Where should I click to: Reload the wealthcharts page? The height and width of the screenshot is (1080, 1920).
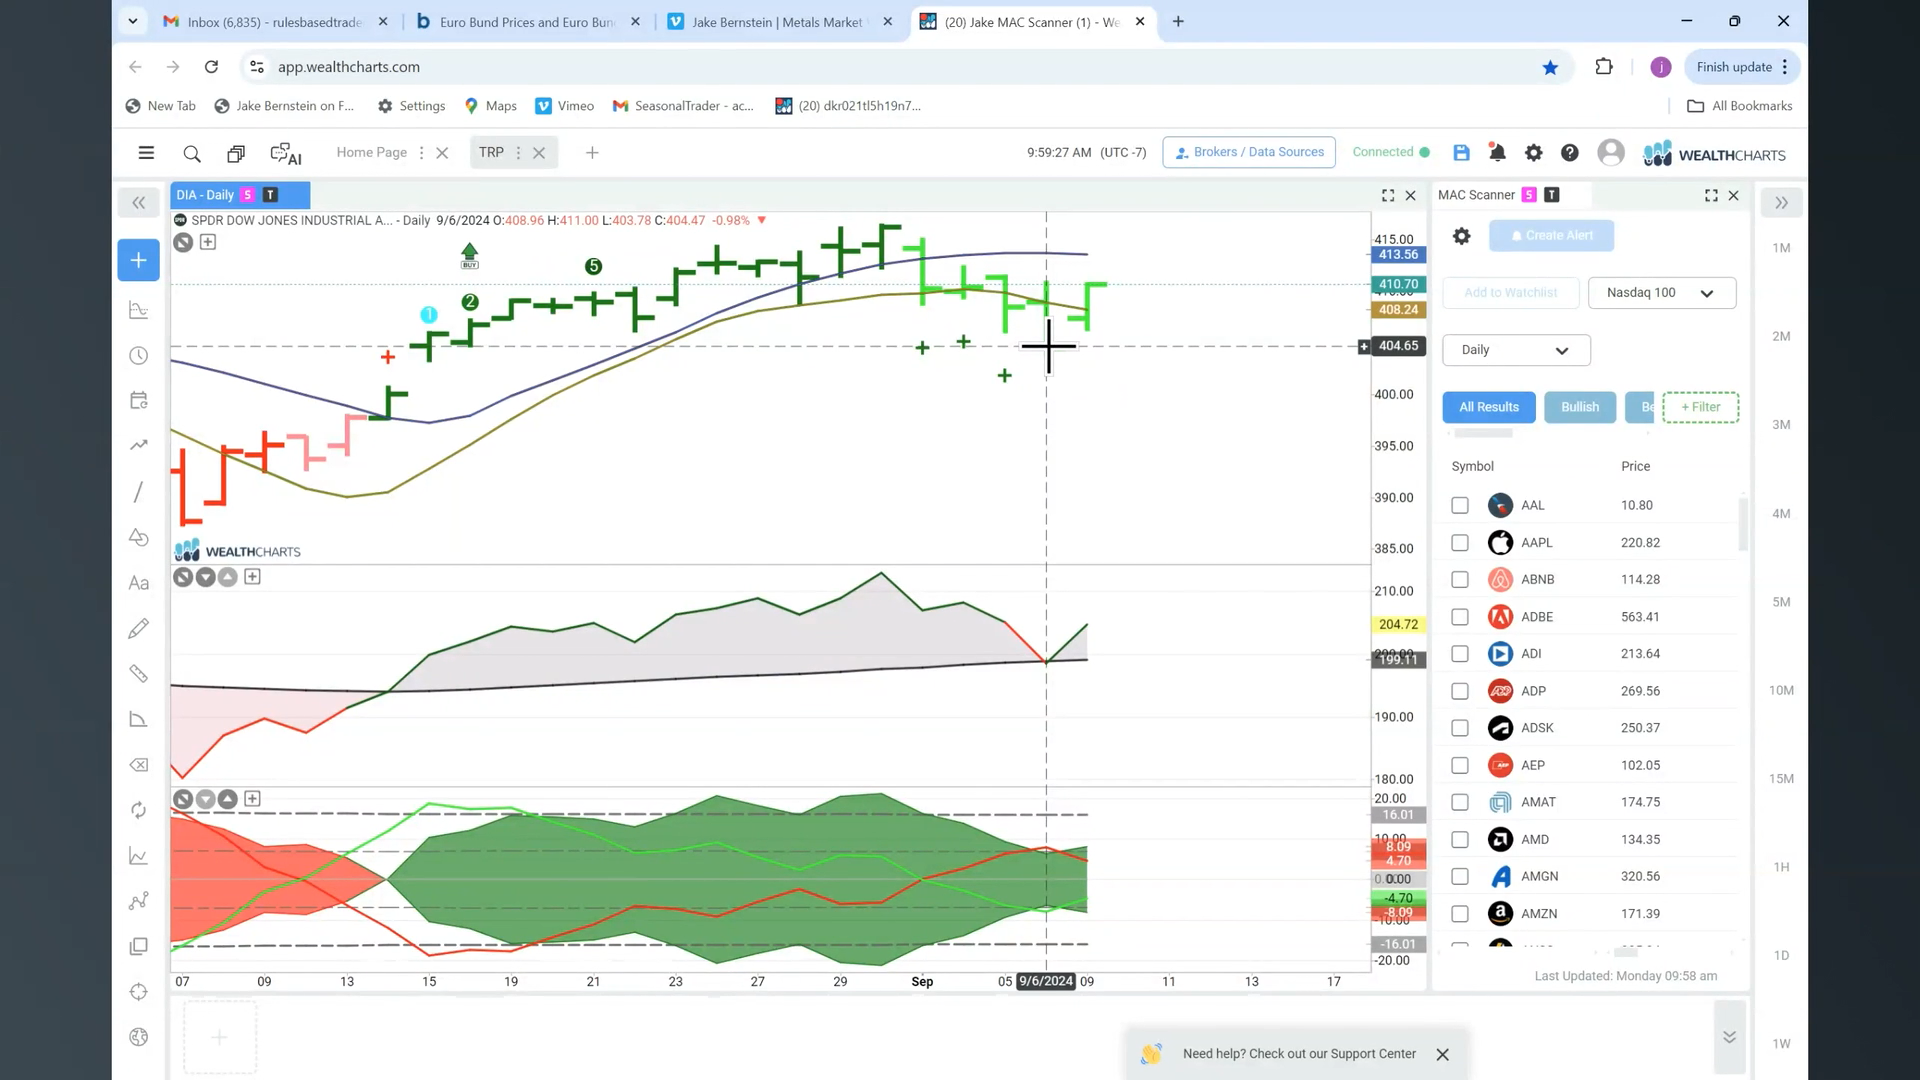tap(211, 67)
